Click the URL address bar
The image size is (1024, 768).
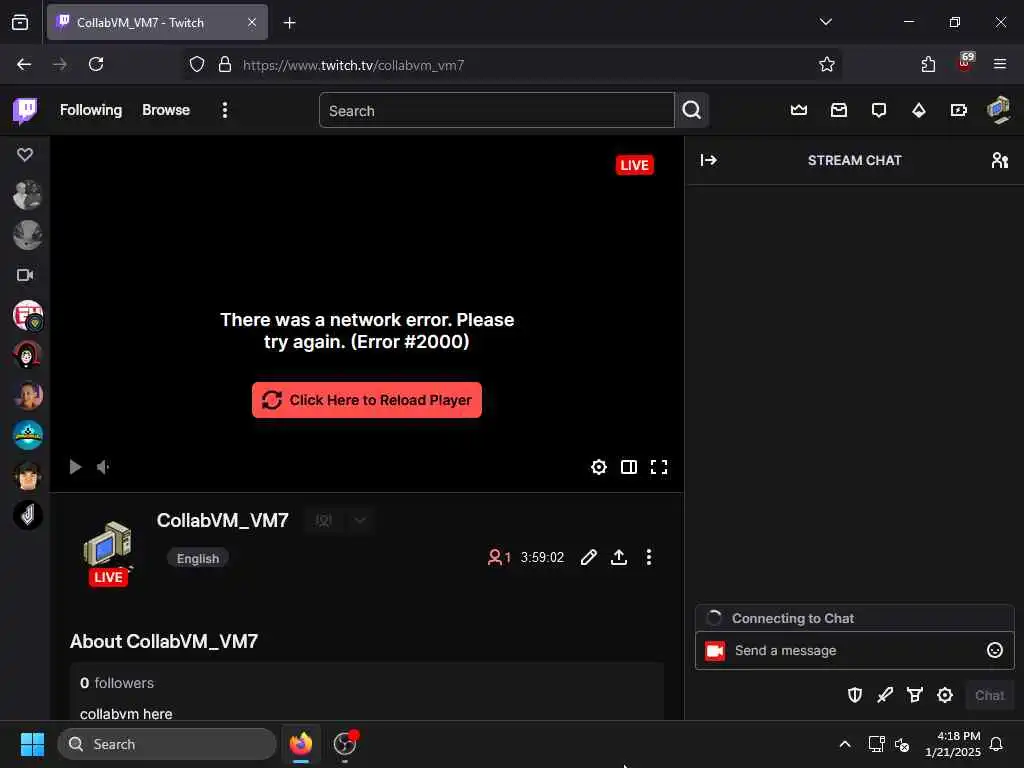pos(513,65)
